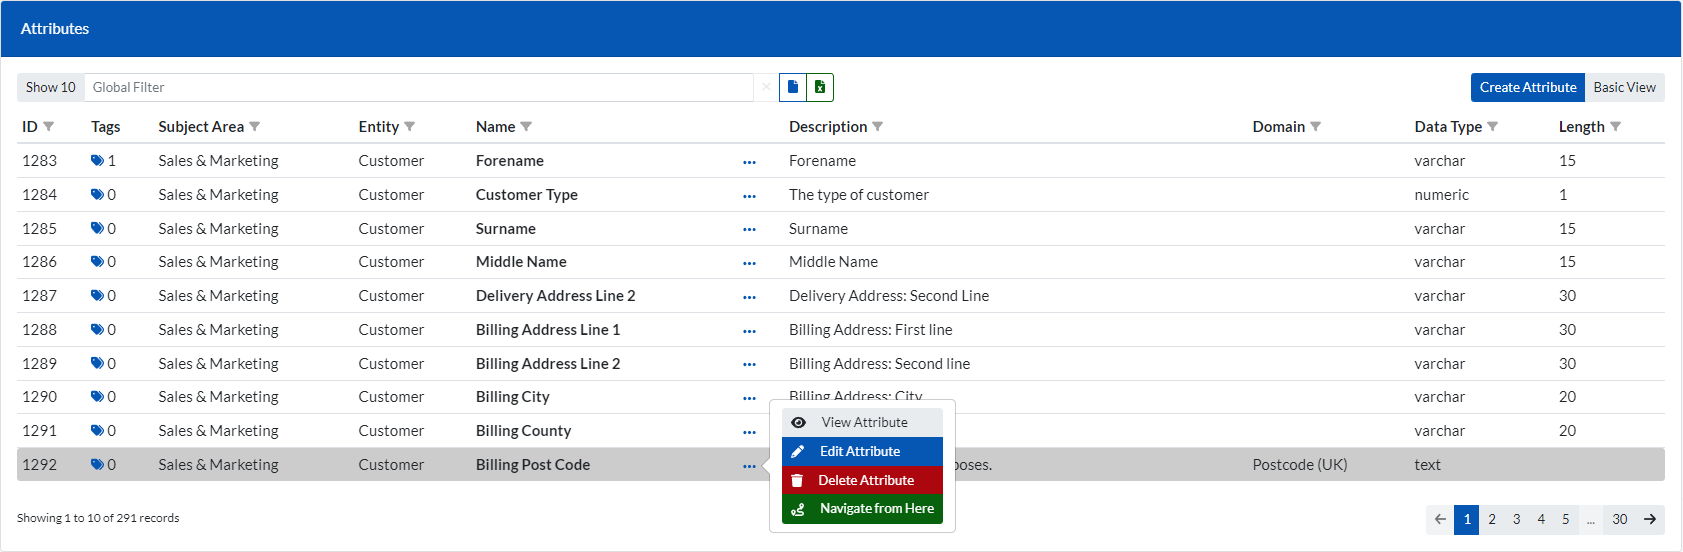Viewport: 1683px width, 552px height.
Task: Select View Attribute from context menu
Action: (863, 422)
